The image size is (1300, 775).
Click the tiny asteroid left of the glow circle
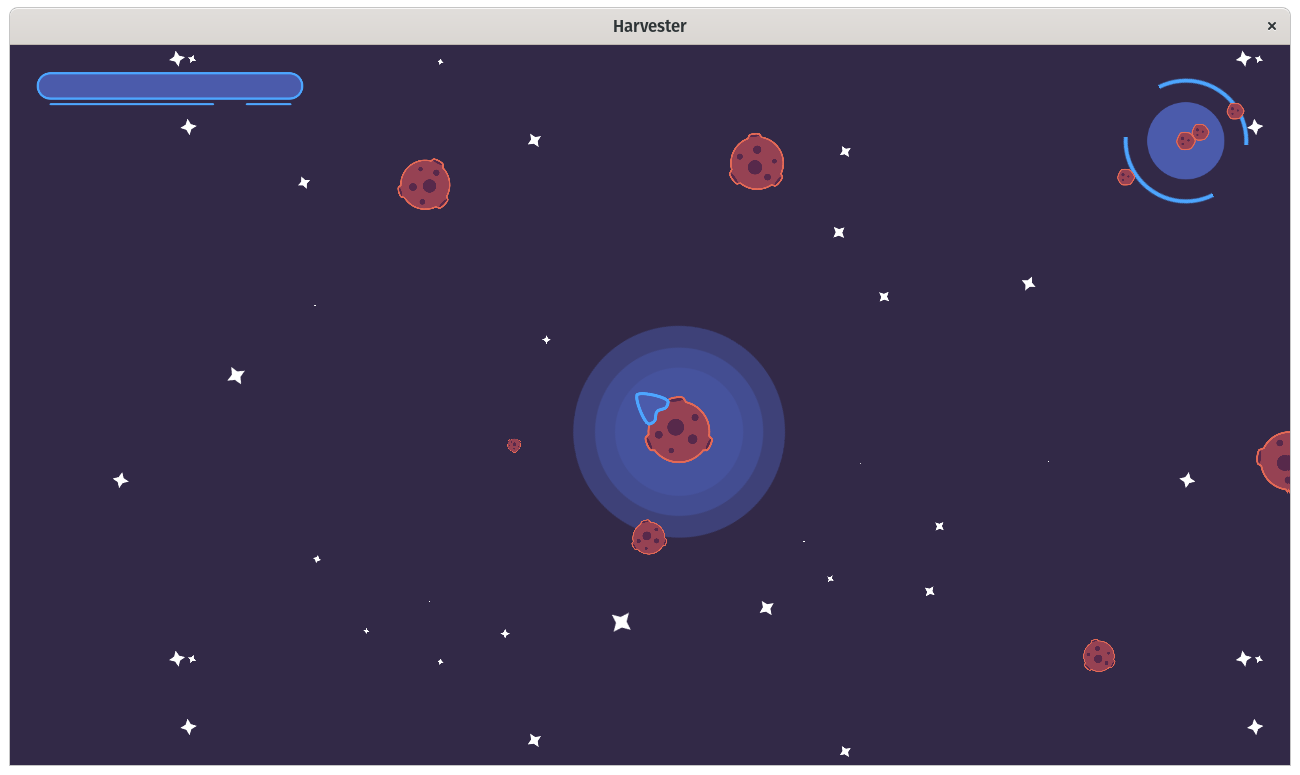click(x=514, y=445)
